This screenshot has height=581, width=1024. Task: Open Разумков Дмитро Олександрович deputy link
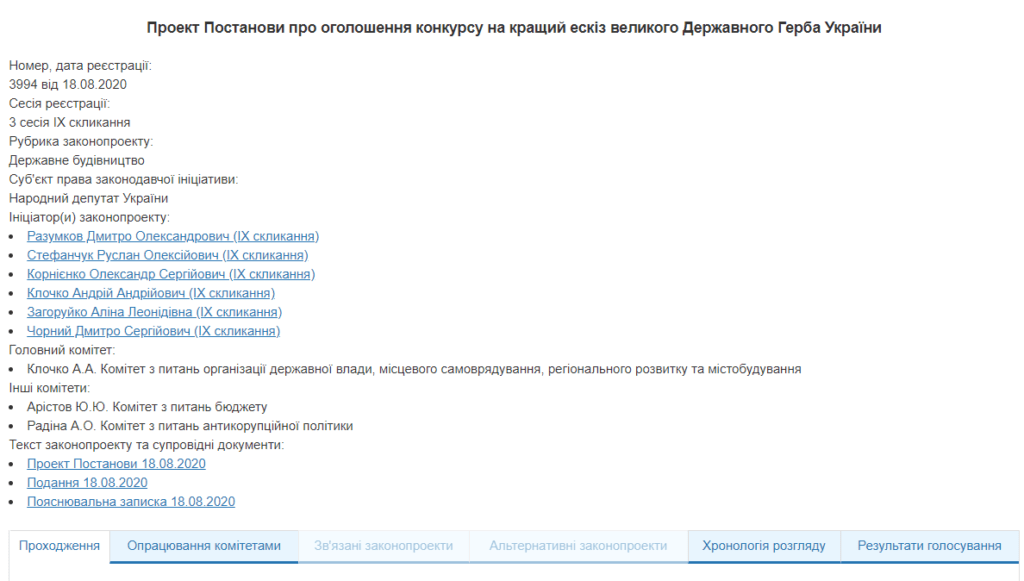tap(173, 236)
